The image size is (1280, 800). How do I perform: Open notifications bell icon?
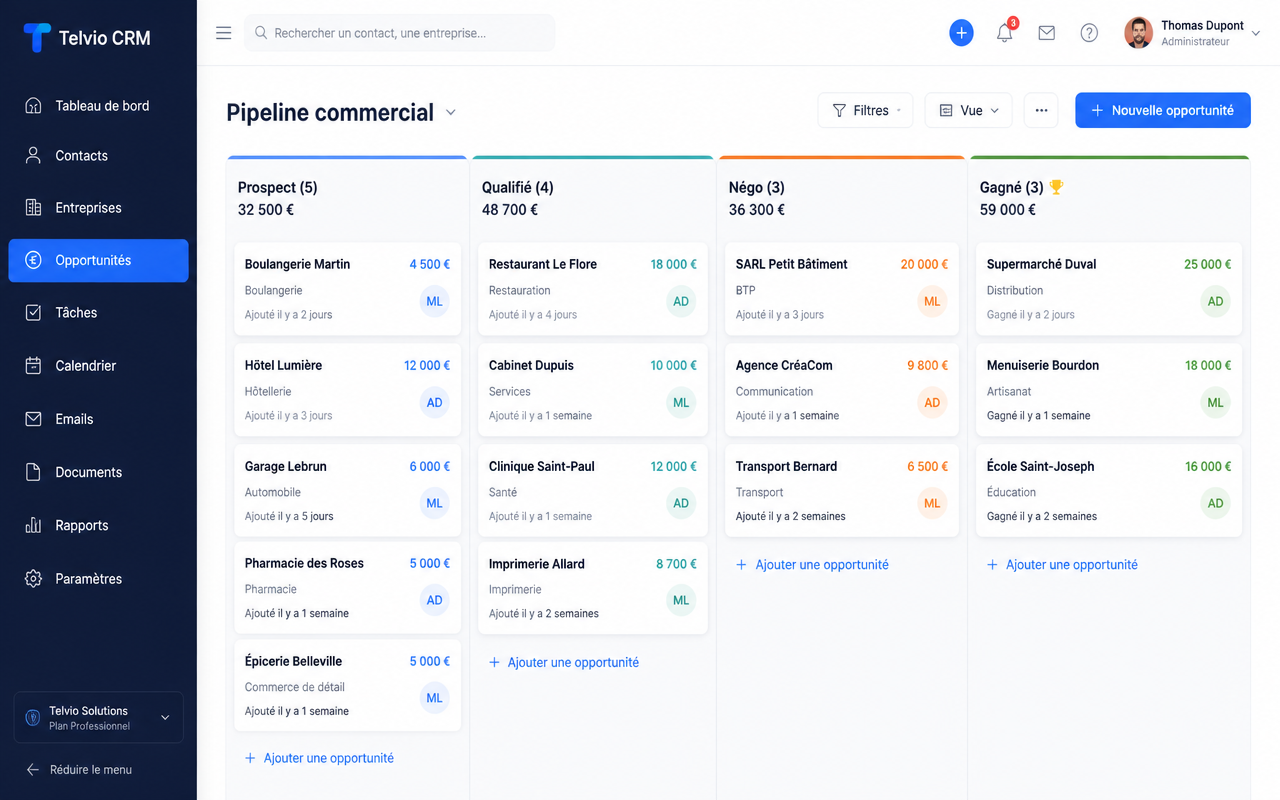[1005, 33]
